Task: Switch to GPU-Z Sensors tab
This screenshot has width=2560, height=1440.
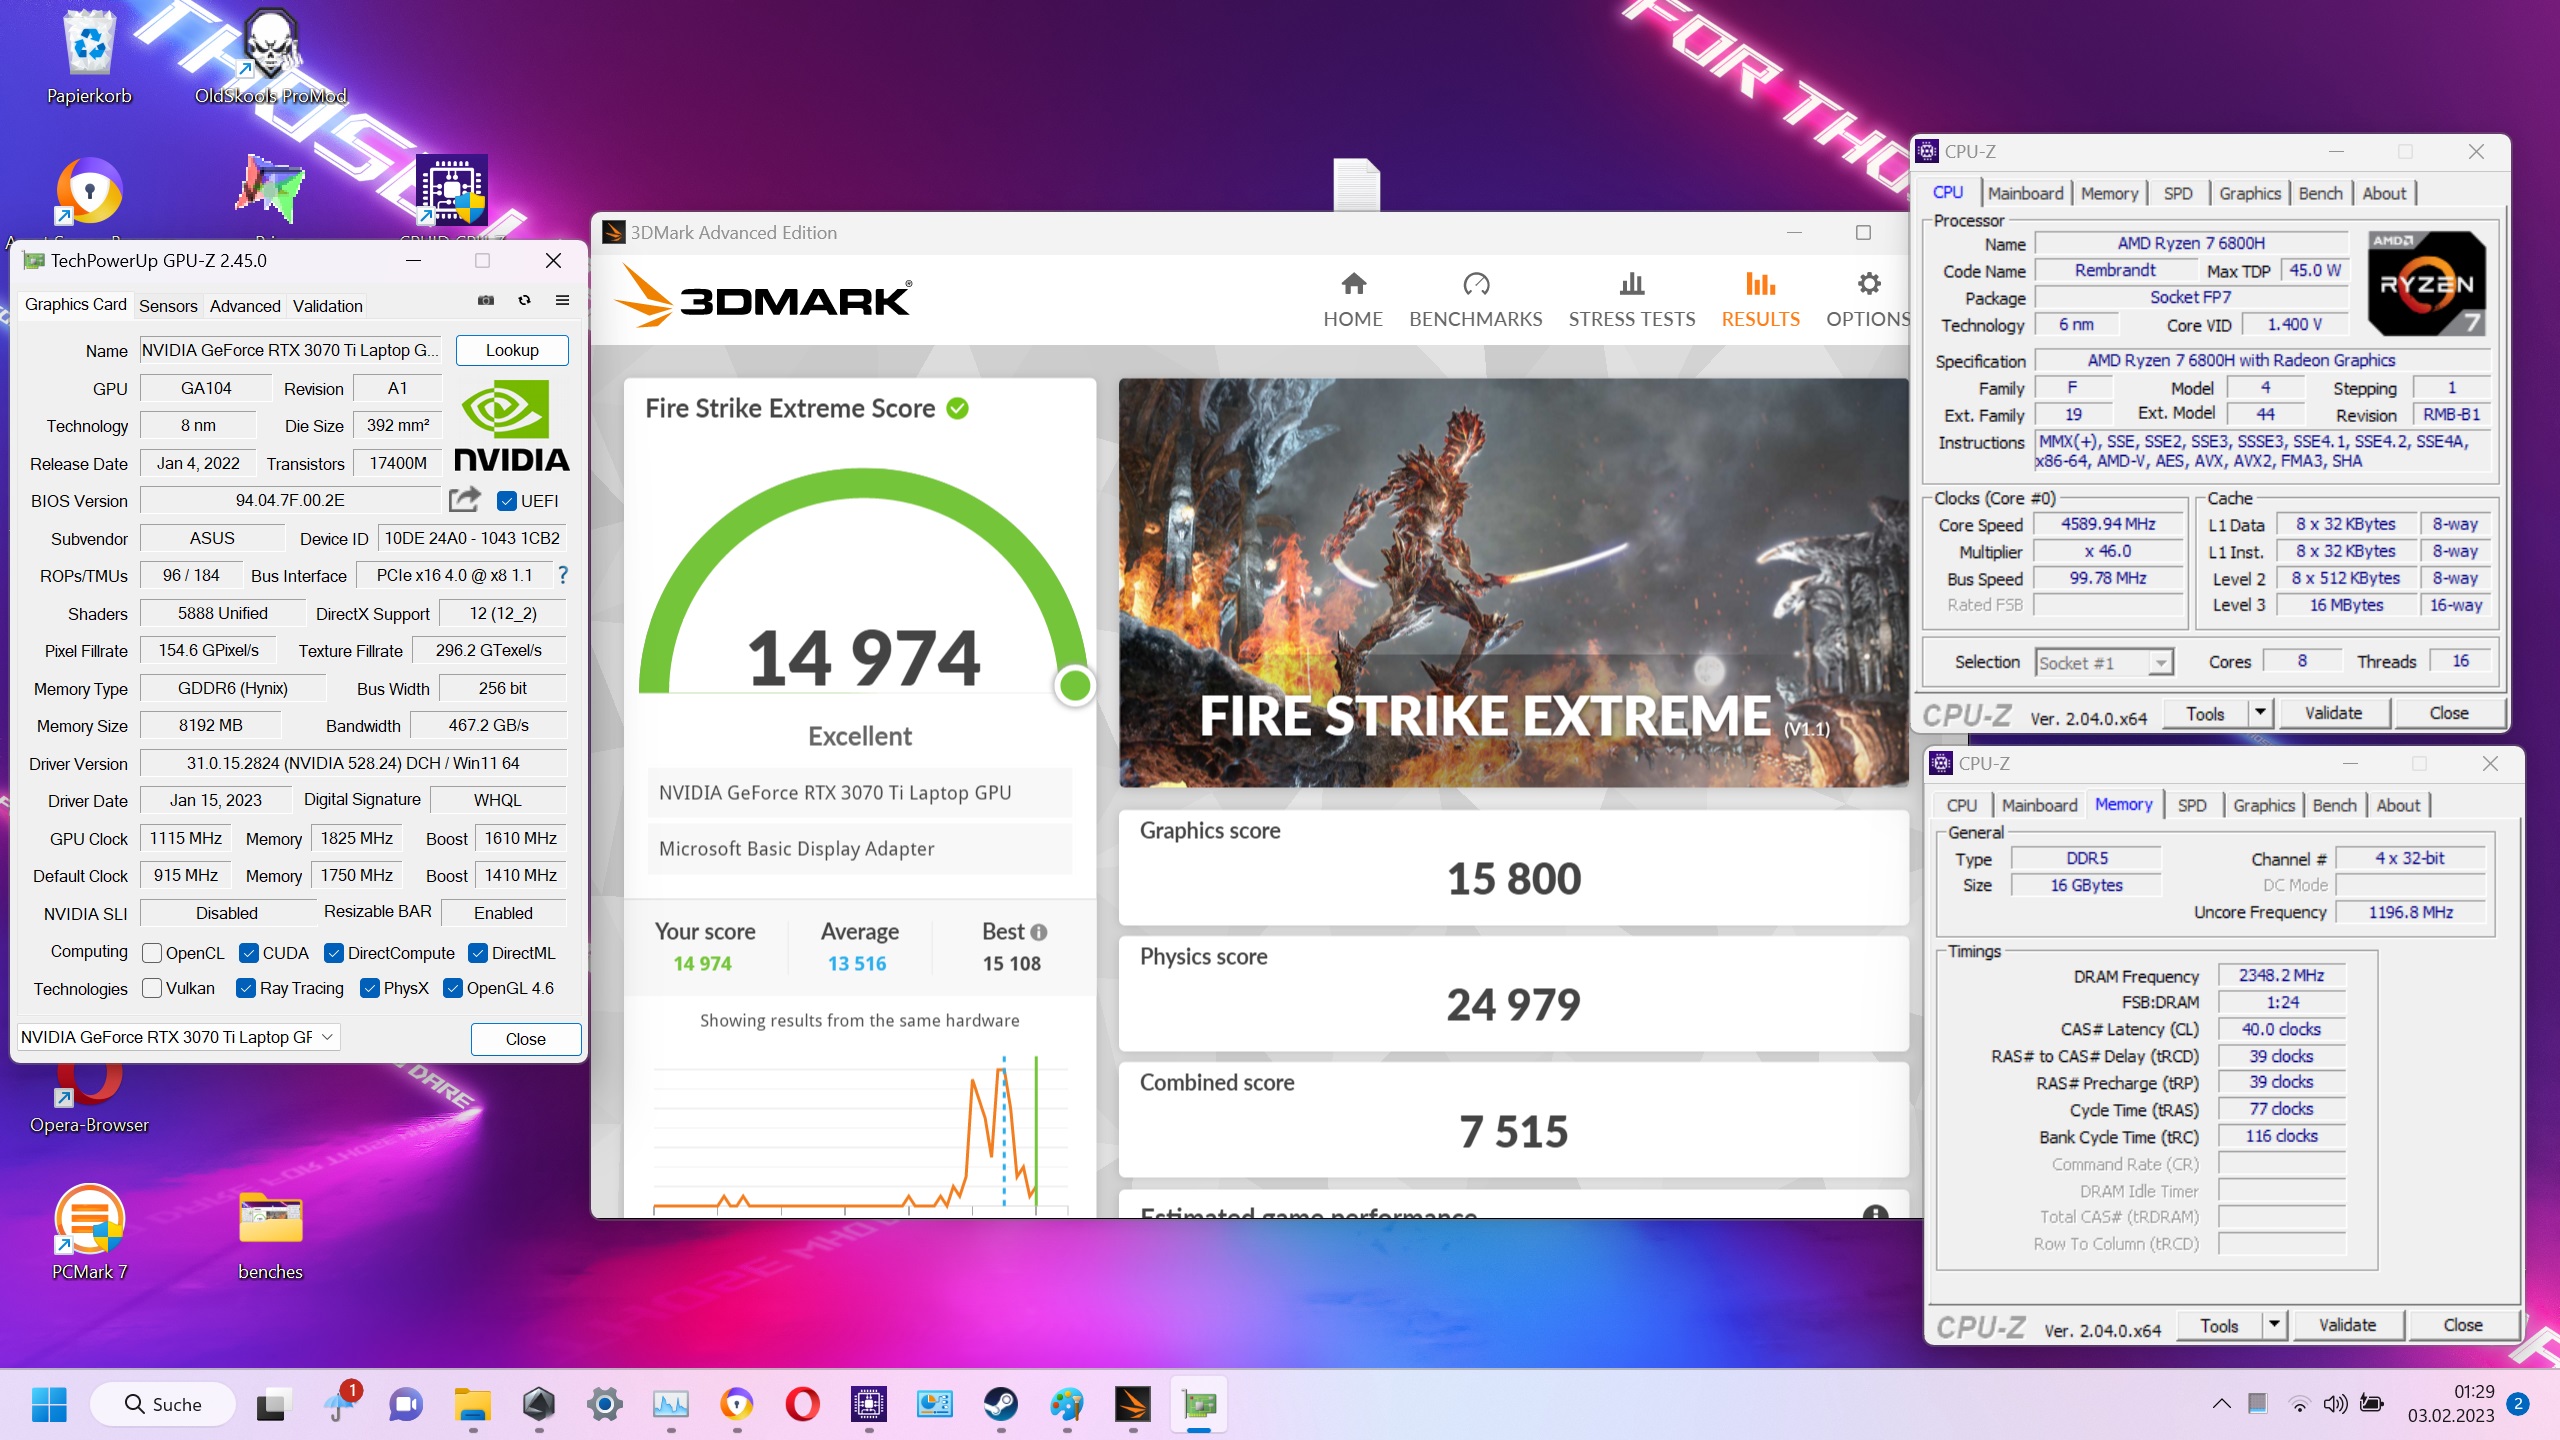Action: click(x=168, y=306)
